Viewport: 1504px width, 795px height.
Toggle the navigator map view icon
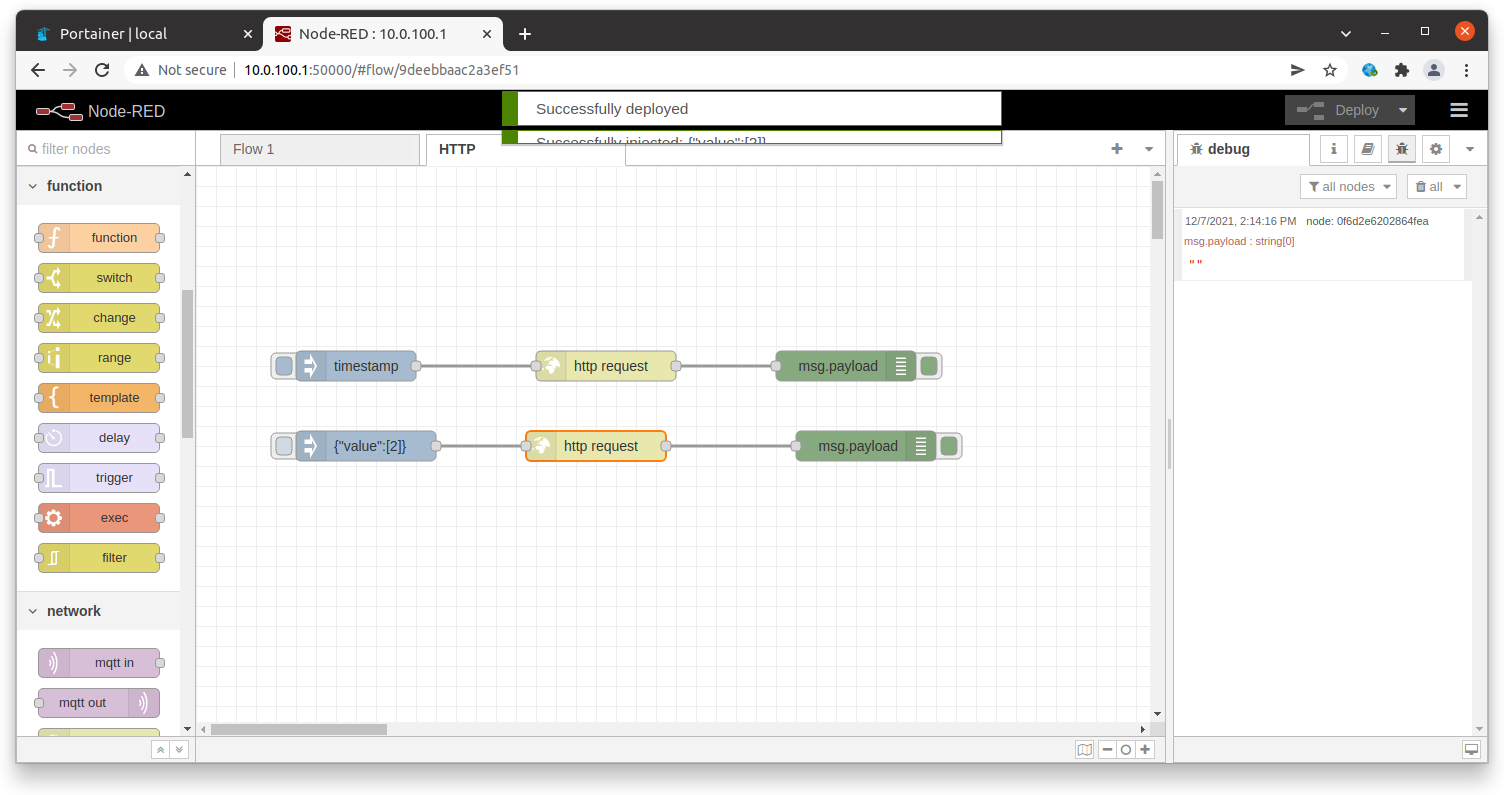click(1085, 749)
